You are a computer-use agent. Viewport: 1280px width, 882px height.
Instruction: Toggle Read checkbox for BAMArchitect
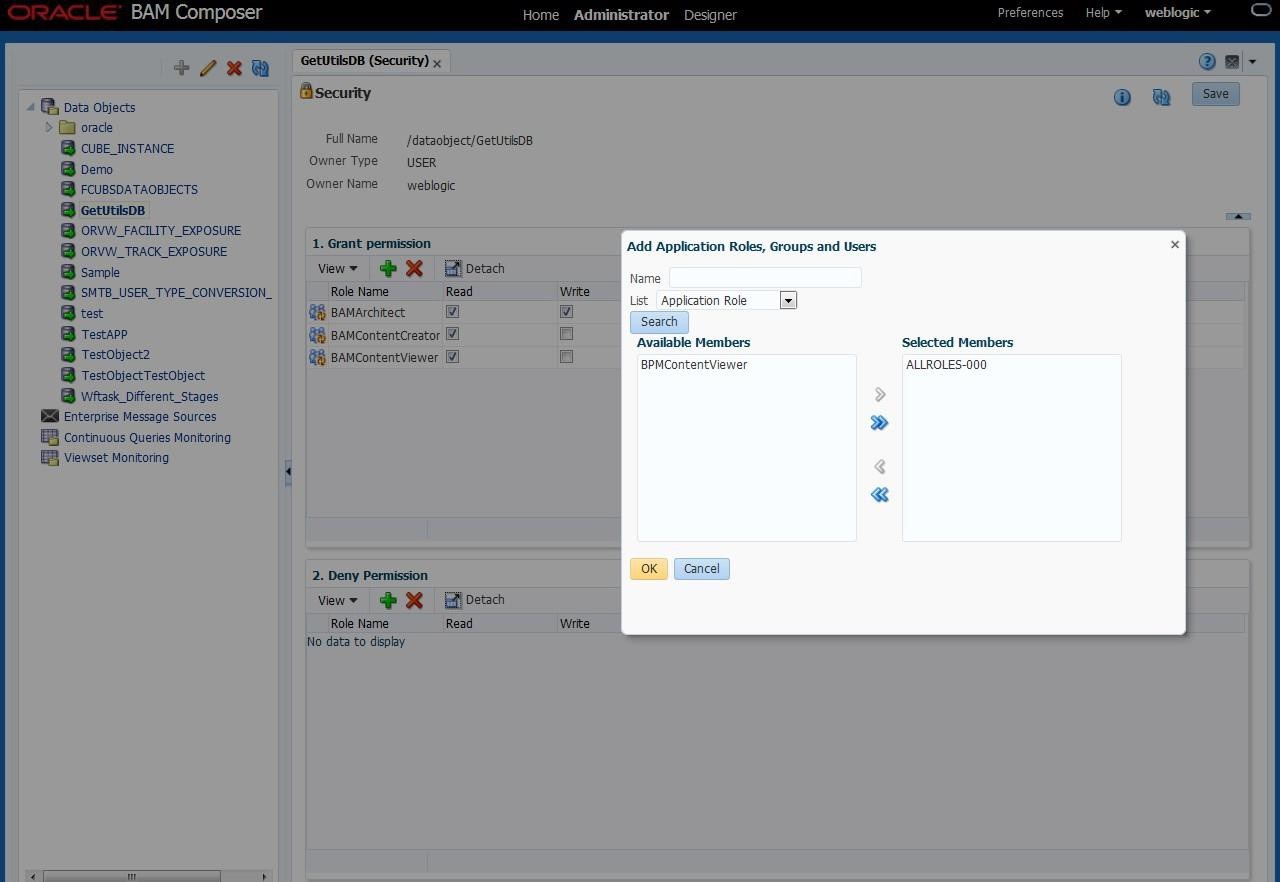tap(452, 312)
